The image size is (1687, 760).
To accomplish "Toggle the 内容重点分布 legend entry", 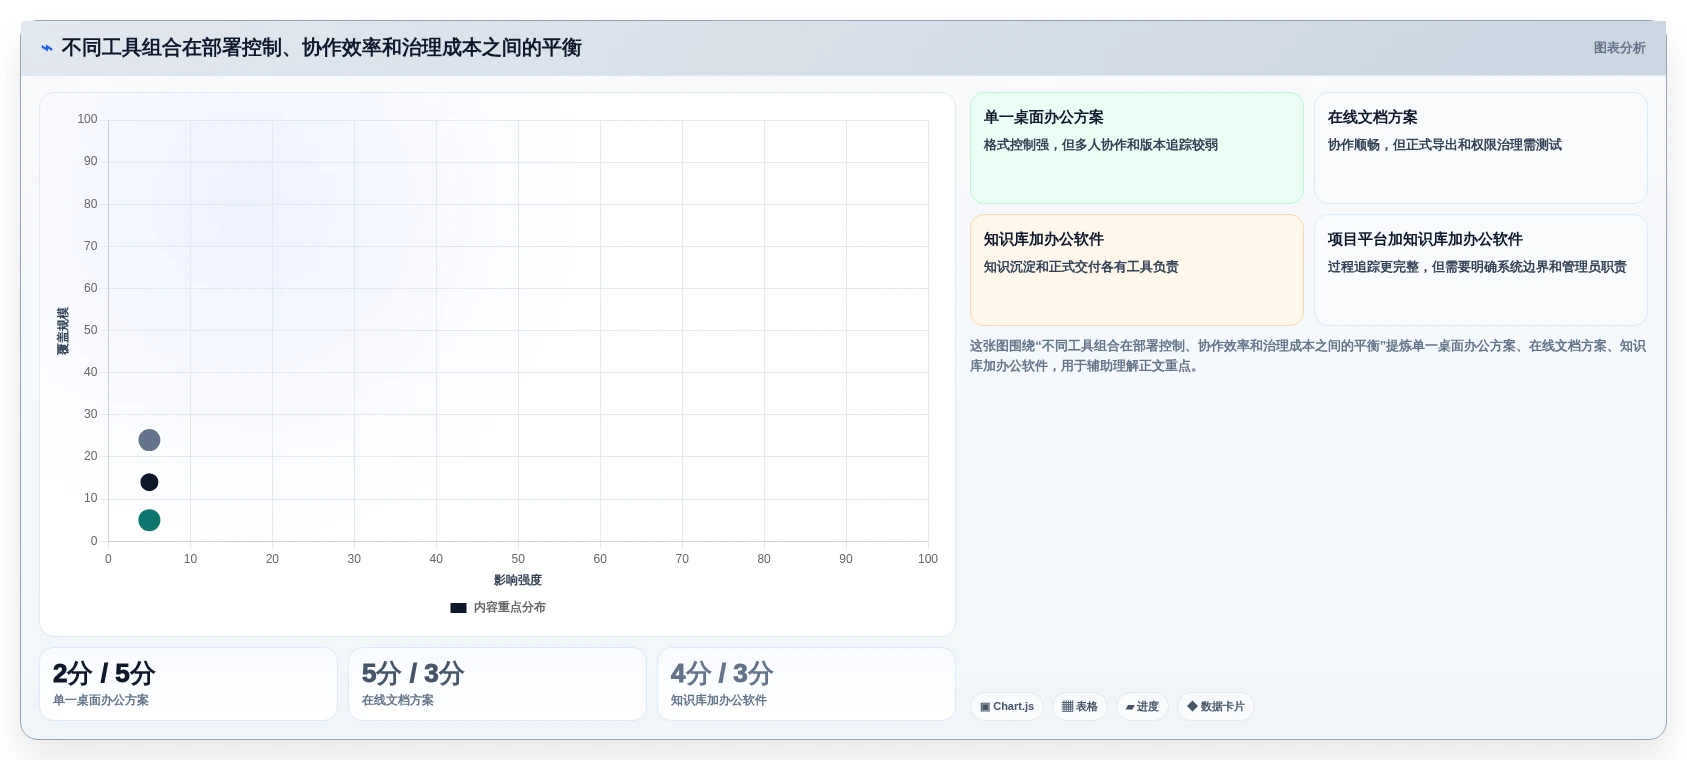I will coord(498,607).
